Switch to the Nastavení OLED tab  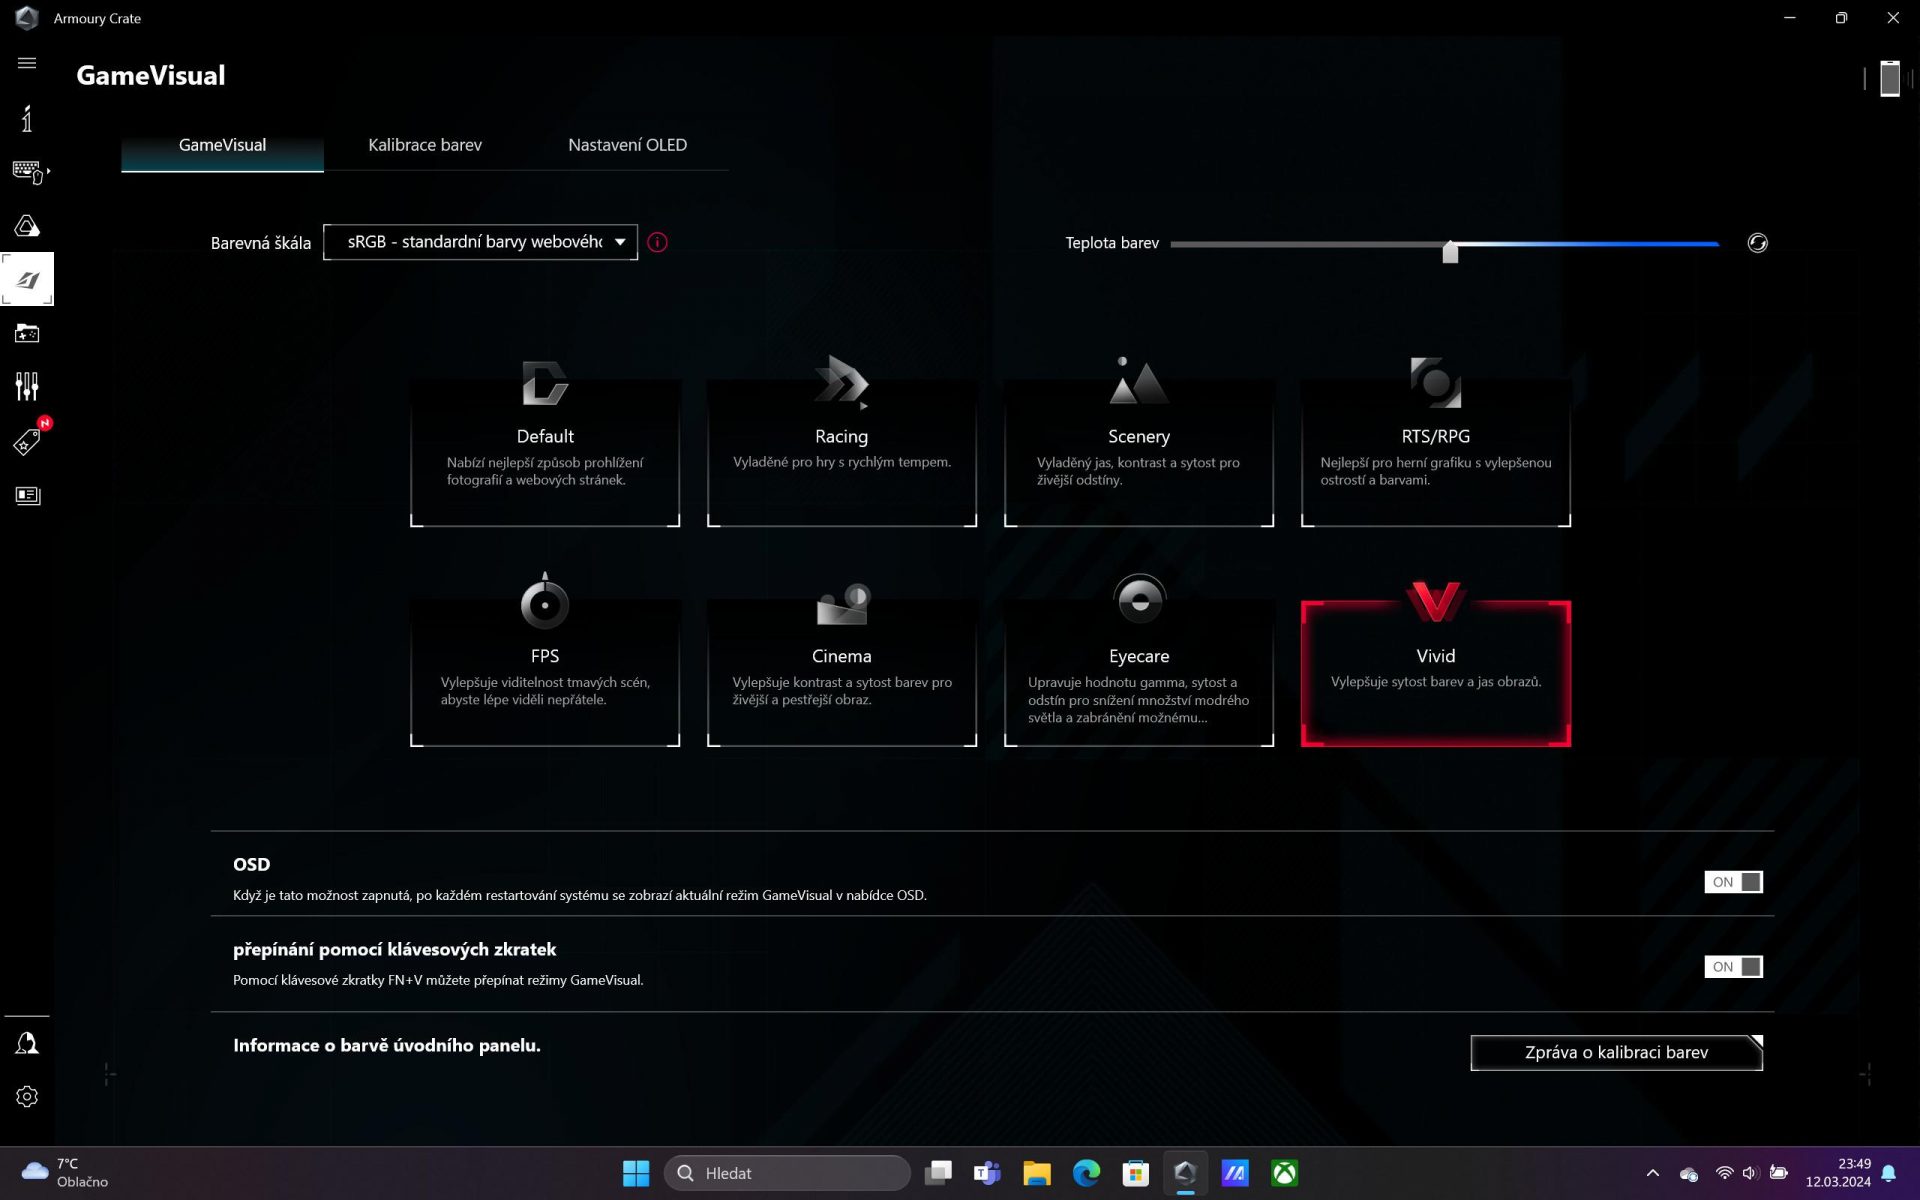(x=627, y=145)
